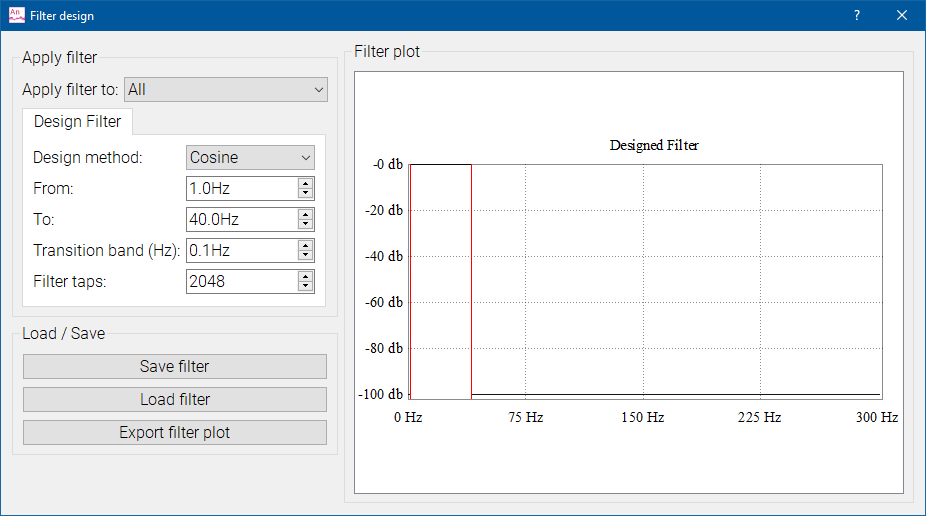Click the To frequency field showing 40.0Hz
Screen dimensions: 926x516
pos(241,219)
